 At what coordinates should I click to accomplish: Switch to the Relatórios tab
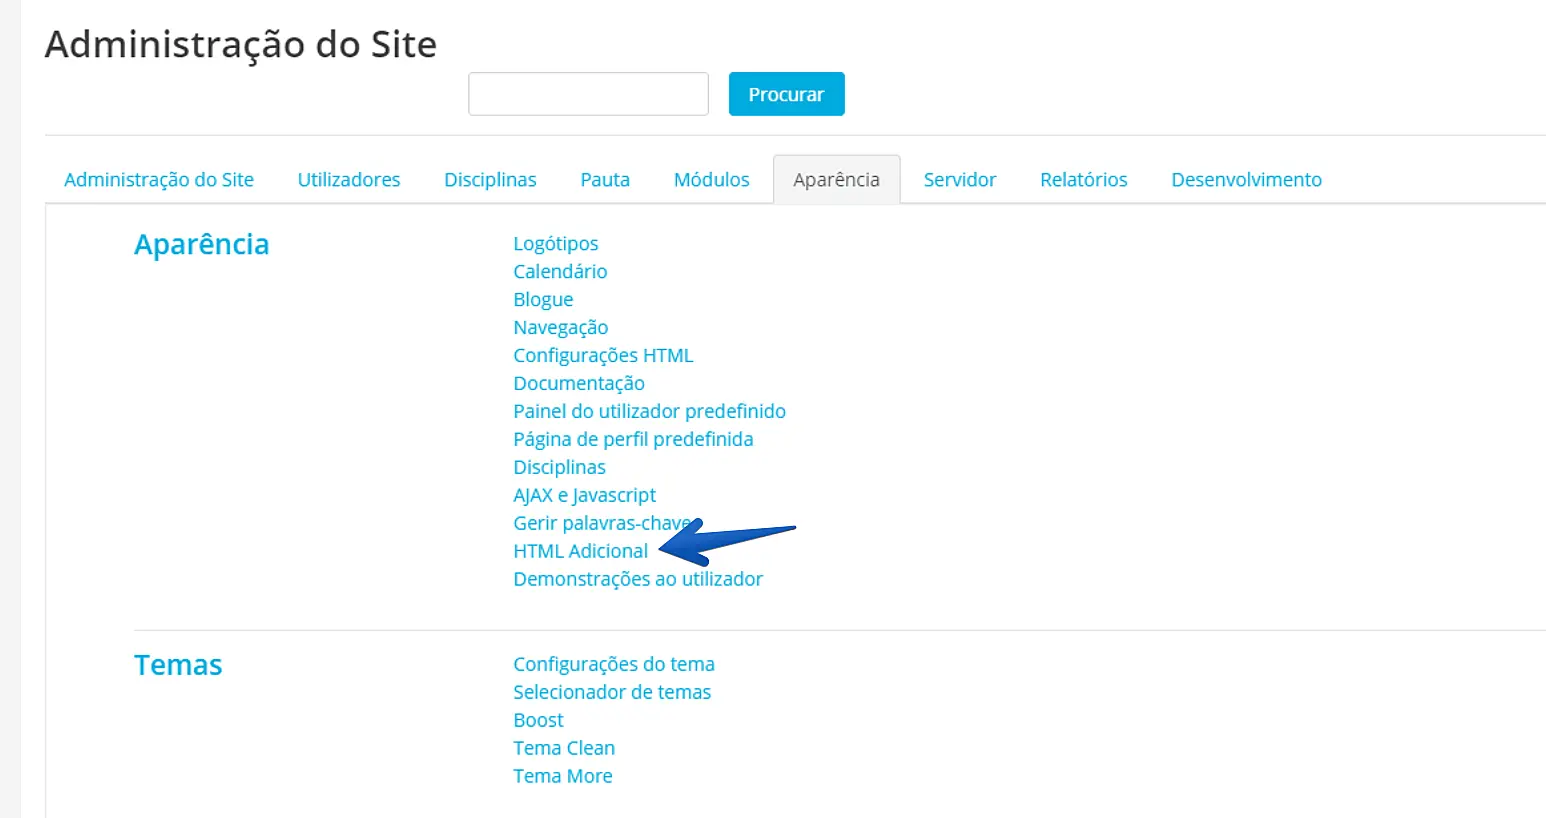1083,180
